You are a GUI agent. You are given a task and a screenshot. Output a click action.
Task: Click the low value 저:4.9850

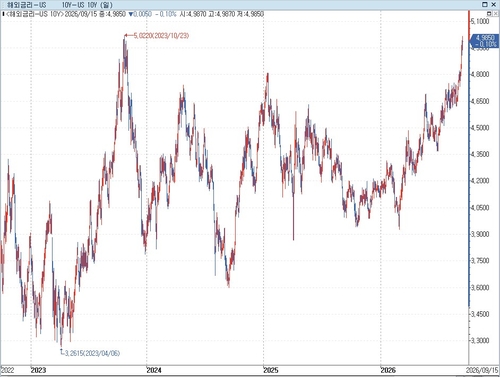coord(250,14)
